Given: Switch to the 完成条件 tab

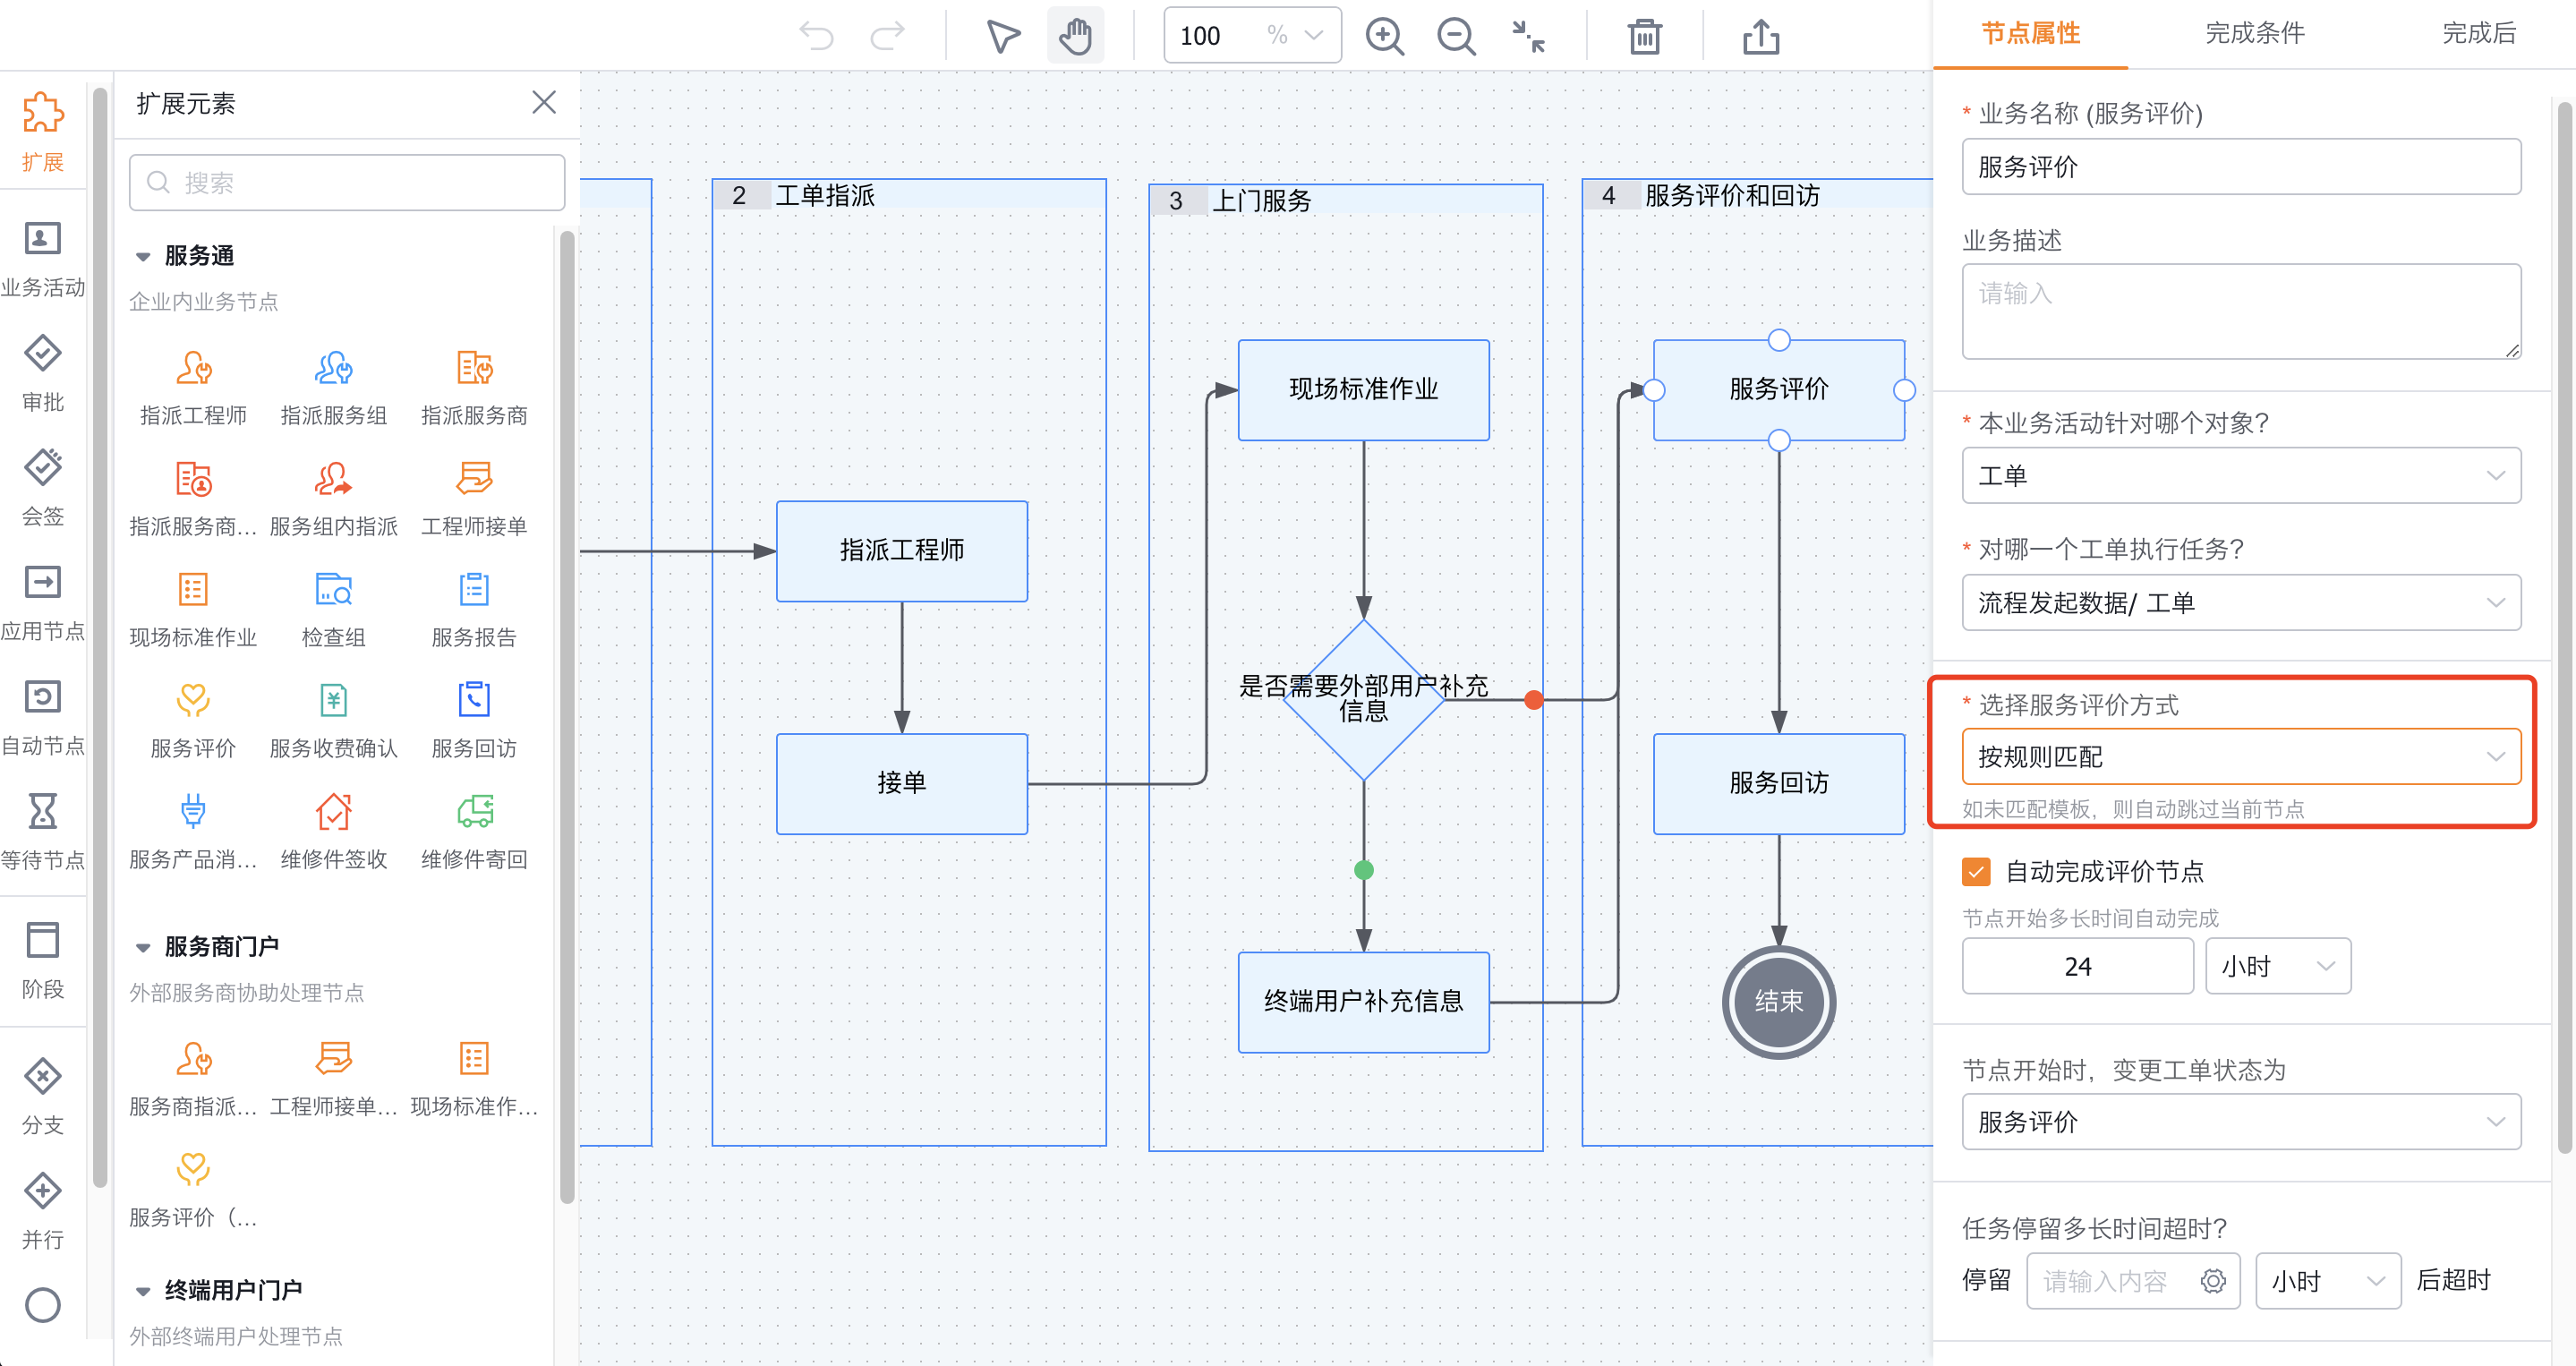Looking at the screenshot, I should (x=2255, y=33).
